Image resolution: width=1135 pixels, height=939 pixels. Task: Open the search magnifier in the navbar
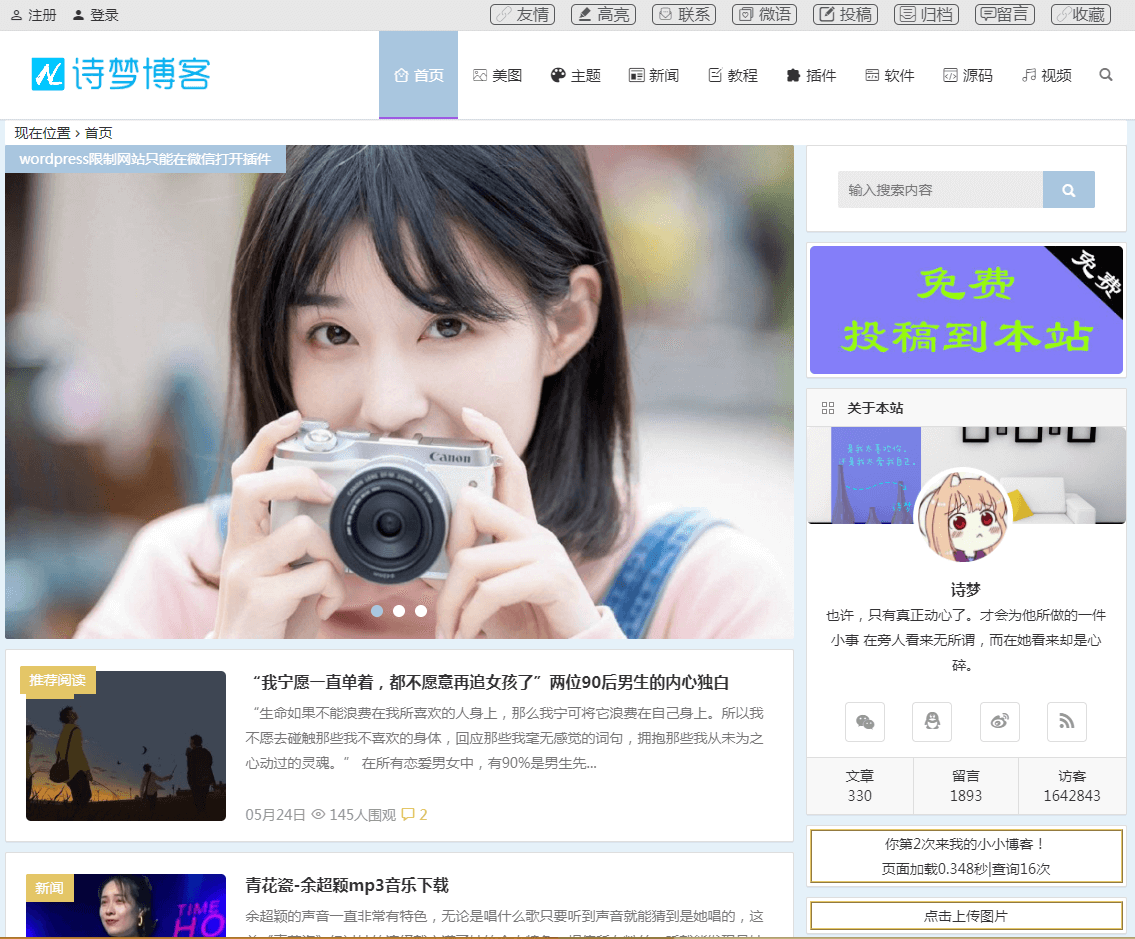click(1105, 74)
